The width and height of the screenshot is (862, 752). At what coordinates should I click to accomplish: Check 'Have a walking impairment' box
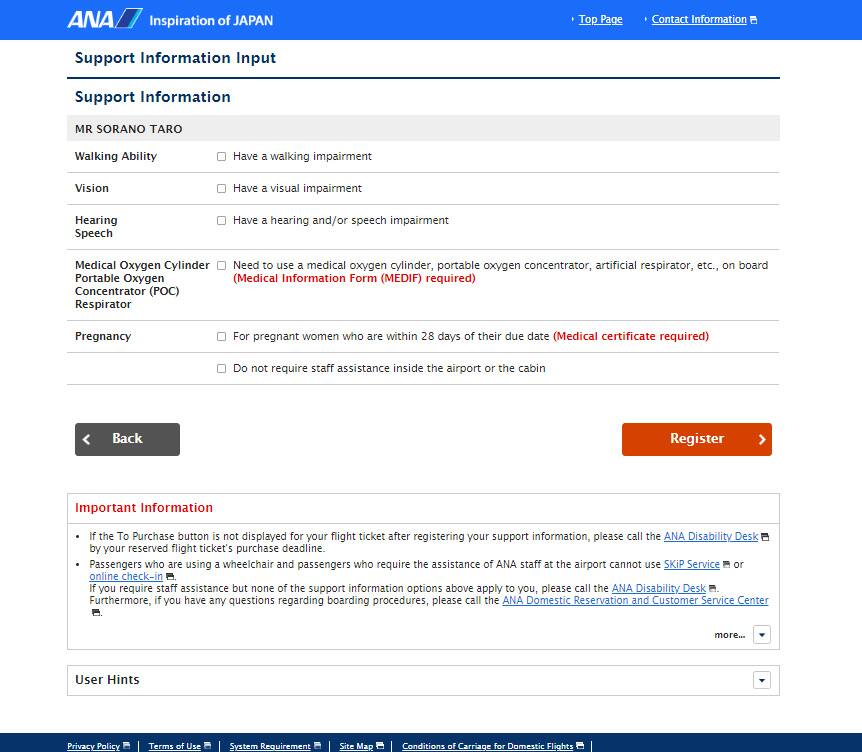[x=222, y=157]
